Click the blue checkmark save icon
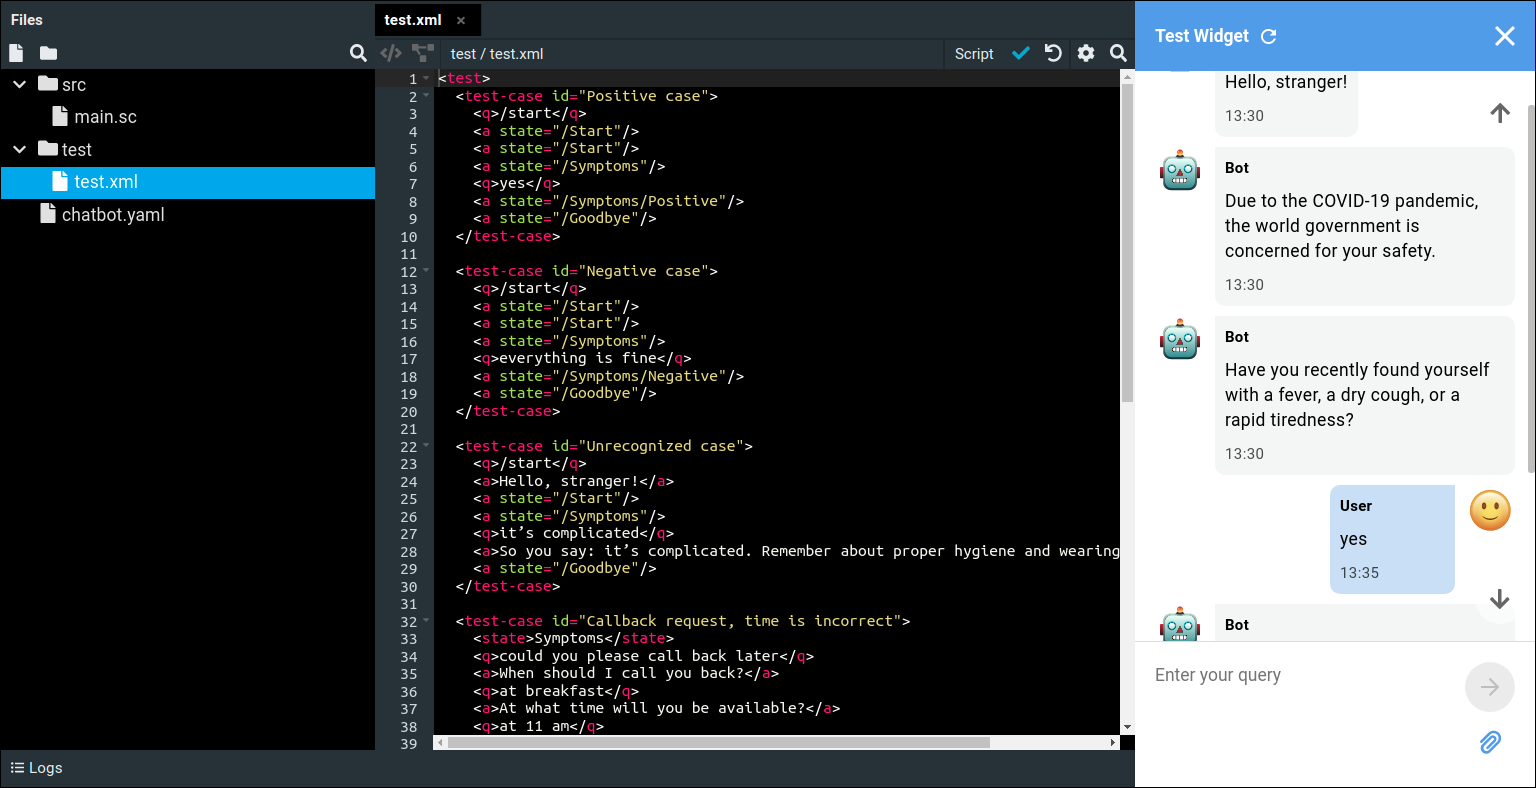 point(1020,53)
